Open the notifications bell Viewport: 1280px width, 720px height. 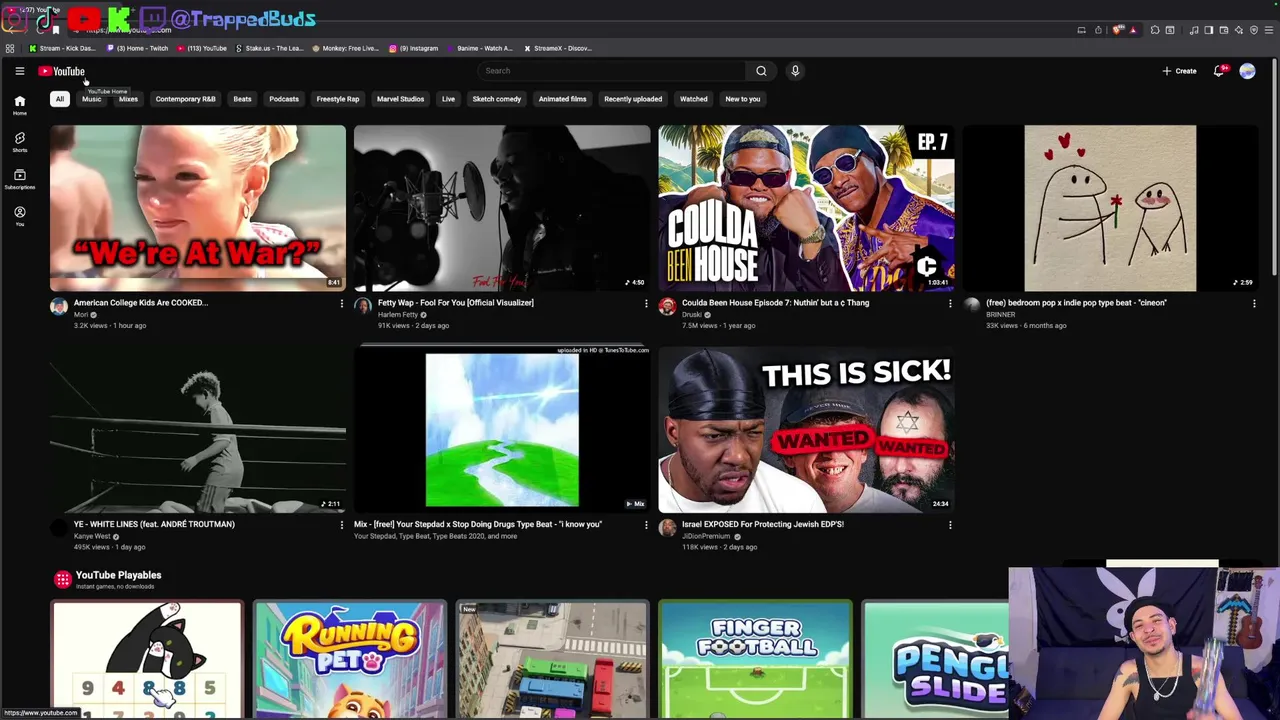tap(1219, 71)
